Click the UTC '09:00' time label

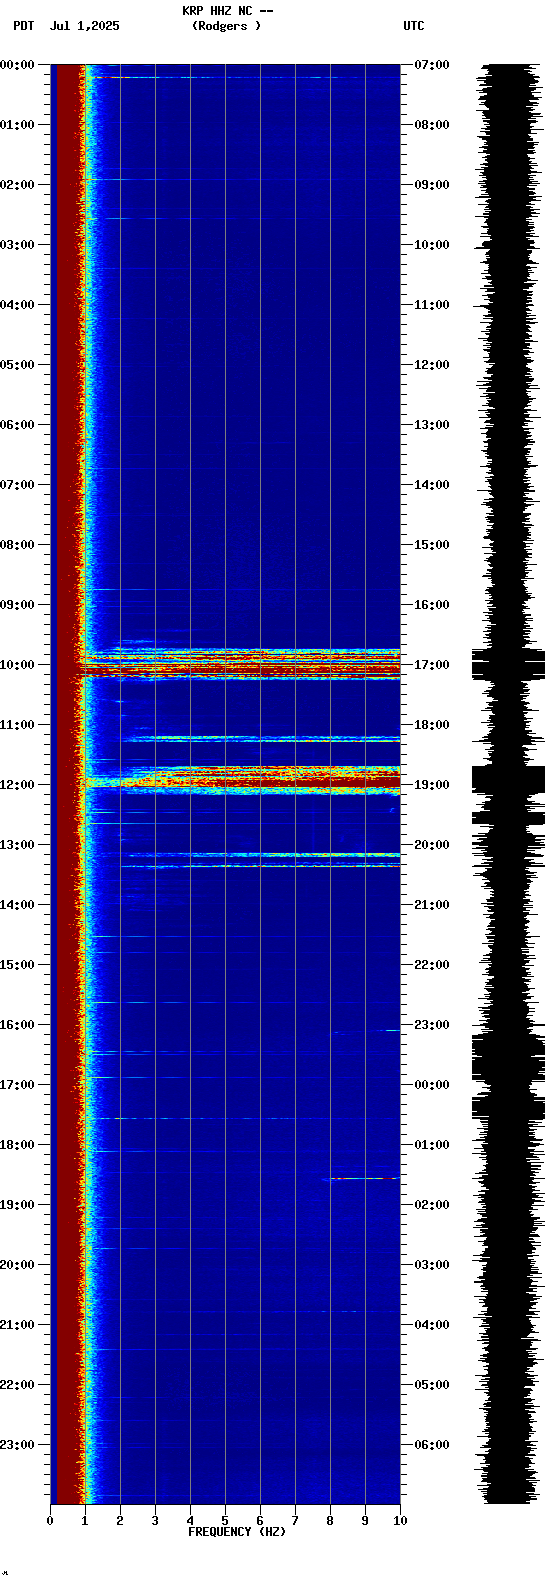click(431, 185)
